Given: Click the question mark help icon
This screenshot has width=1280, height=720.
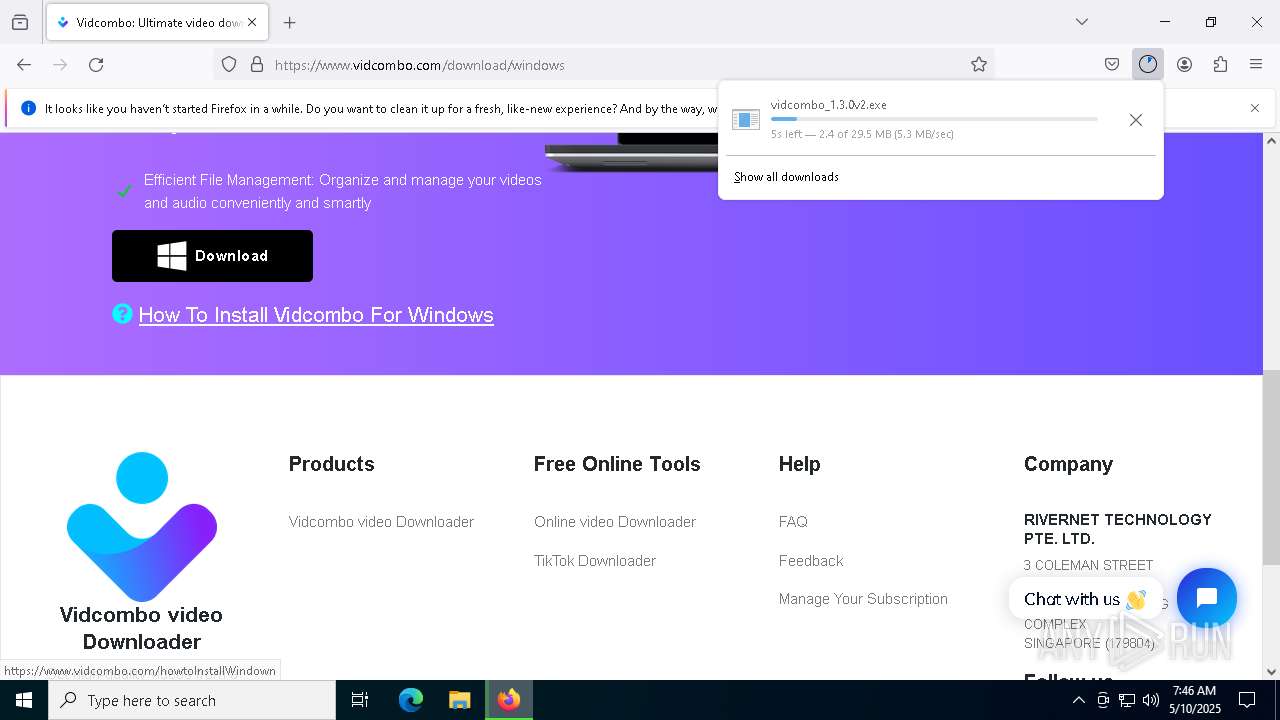Looking at the screenshot, I should point(122,314).
